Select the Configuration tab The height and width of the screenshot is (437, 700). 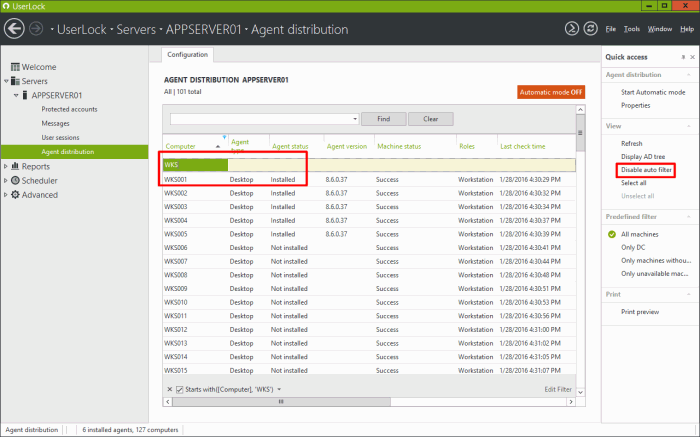tap(188, 54)
